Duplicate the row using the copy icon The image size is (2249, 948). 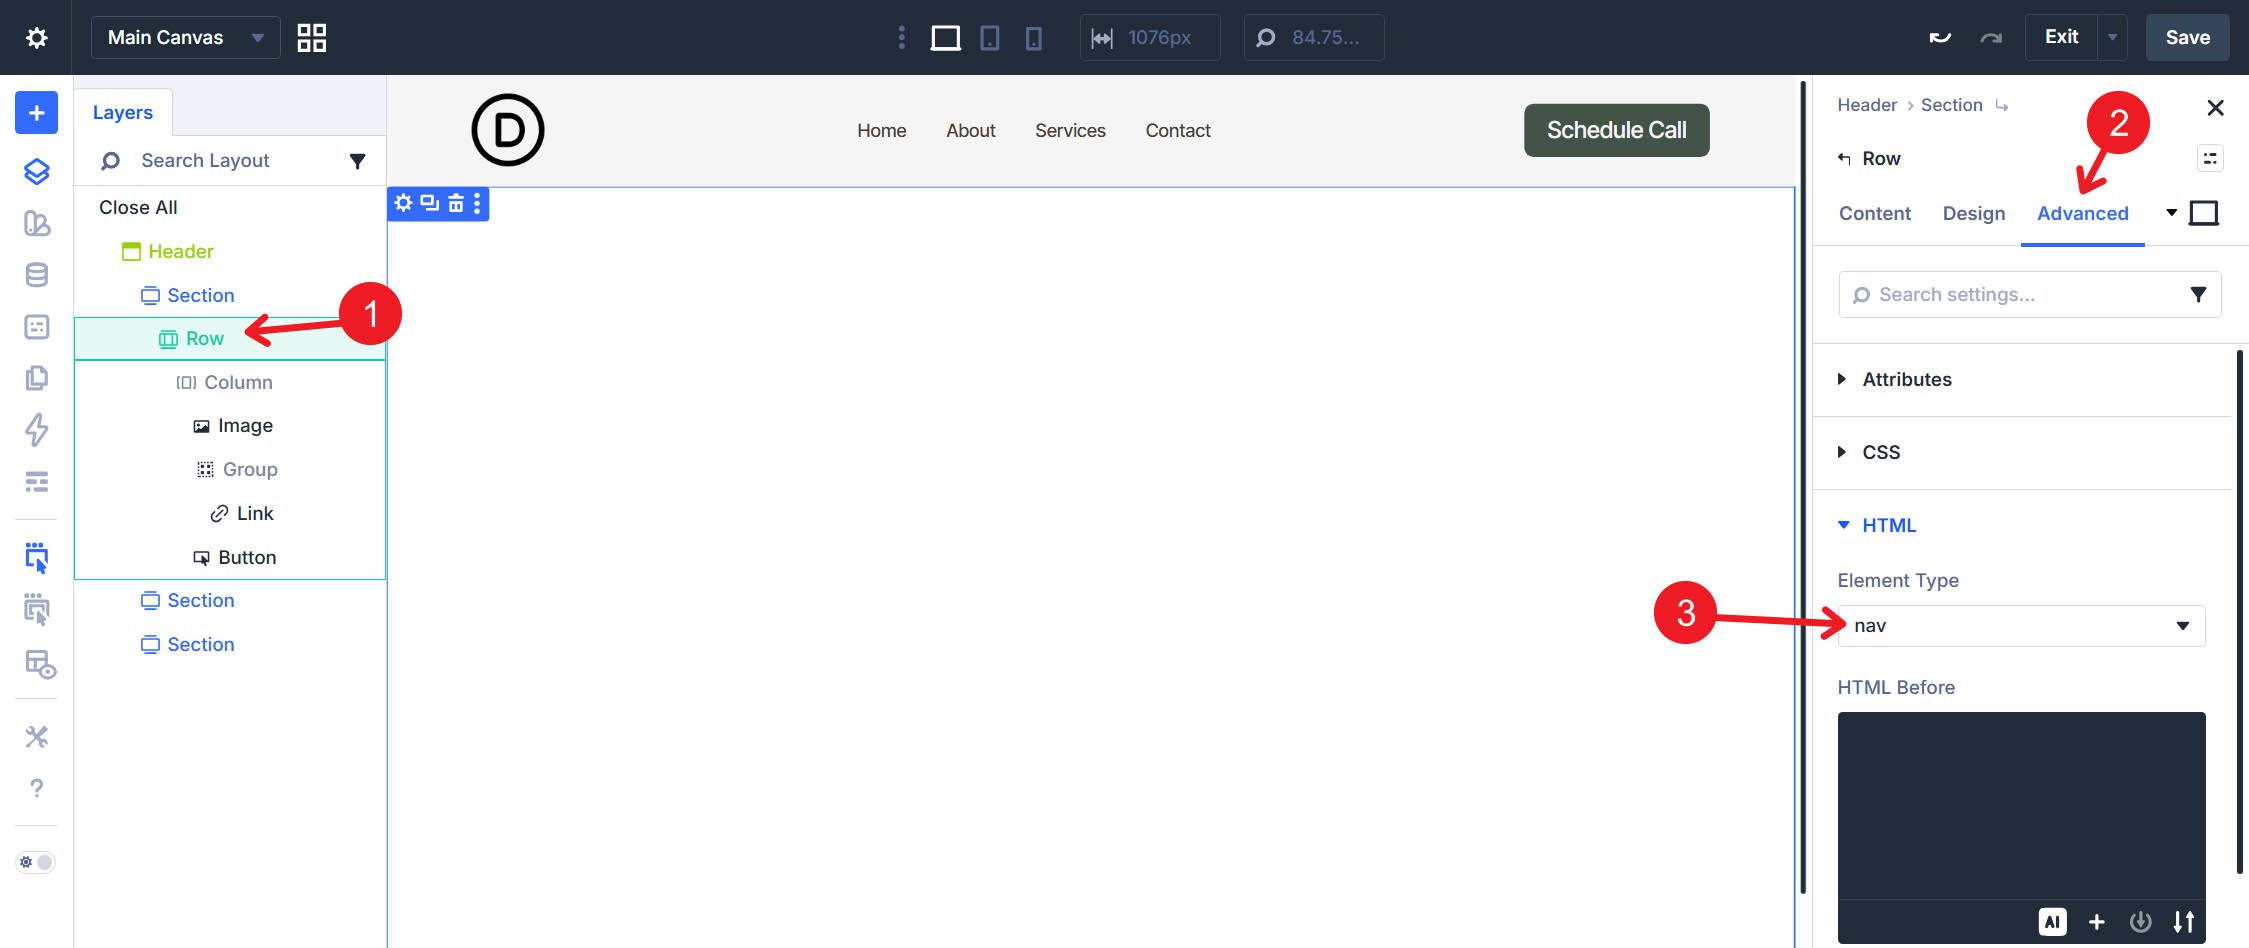click(429, 203)
